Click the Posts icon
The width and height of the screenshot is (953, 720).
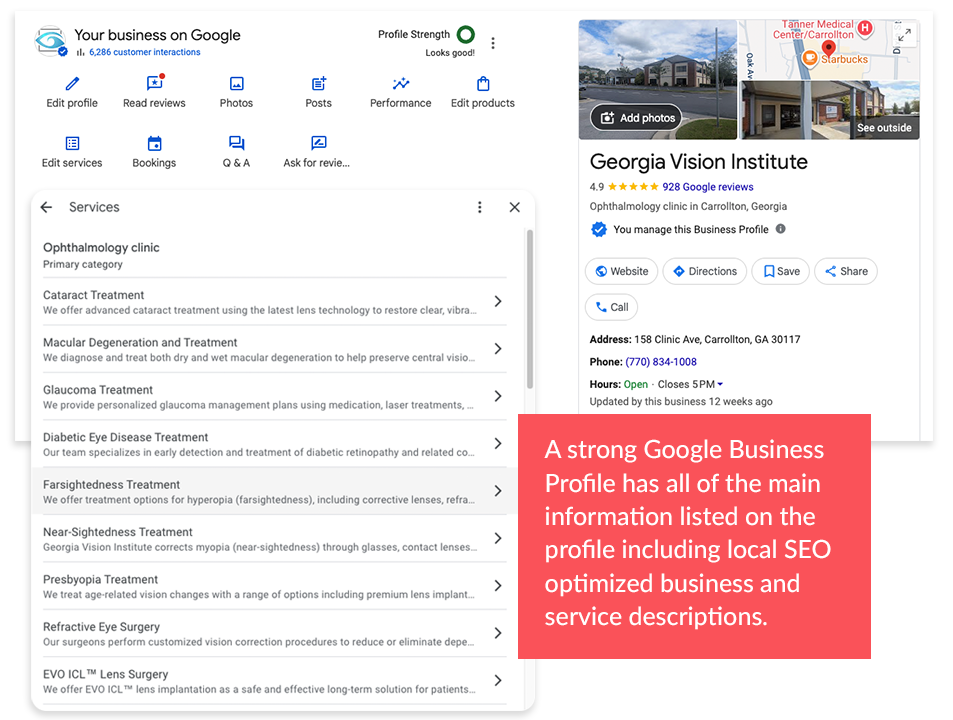(318, 84)
